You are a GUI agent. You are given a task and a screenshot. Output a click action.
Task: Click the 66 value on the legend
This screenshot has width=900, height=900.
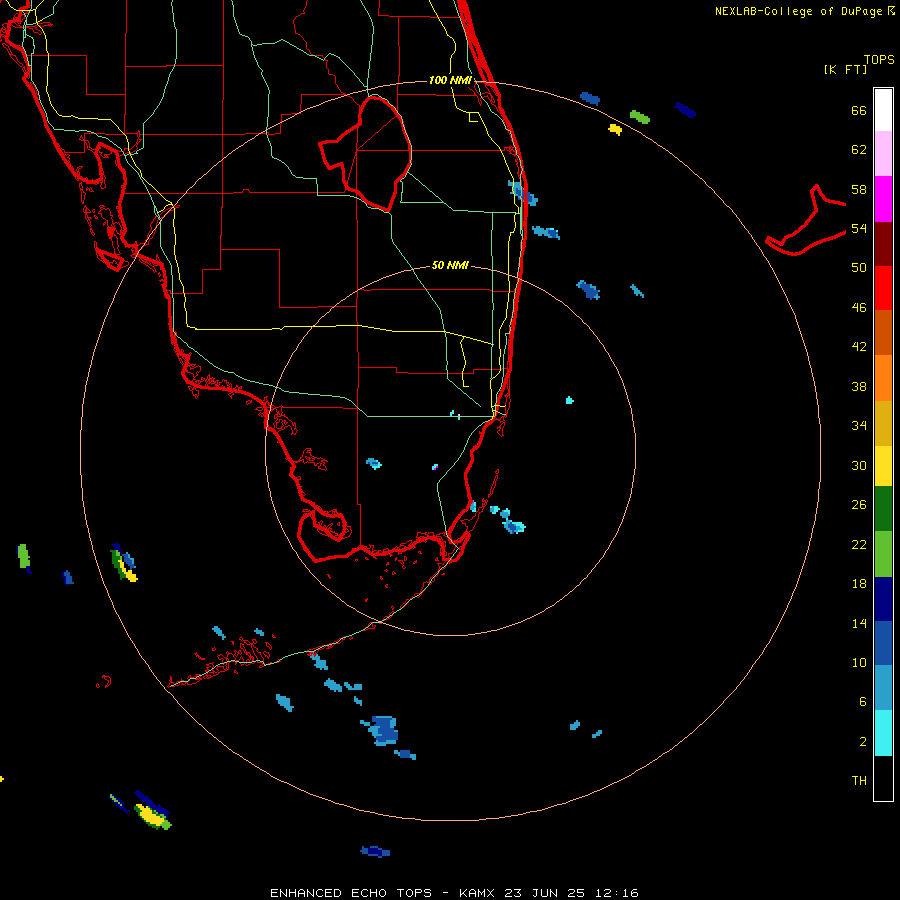[859, 110]
